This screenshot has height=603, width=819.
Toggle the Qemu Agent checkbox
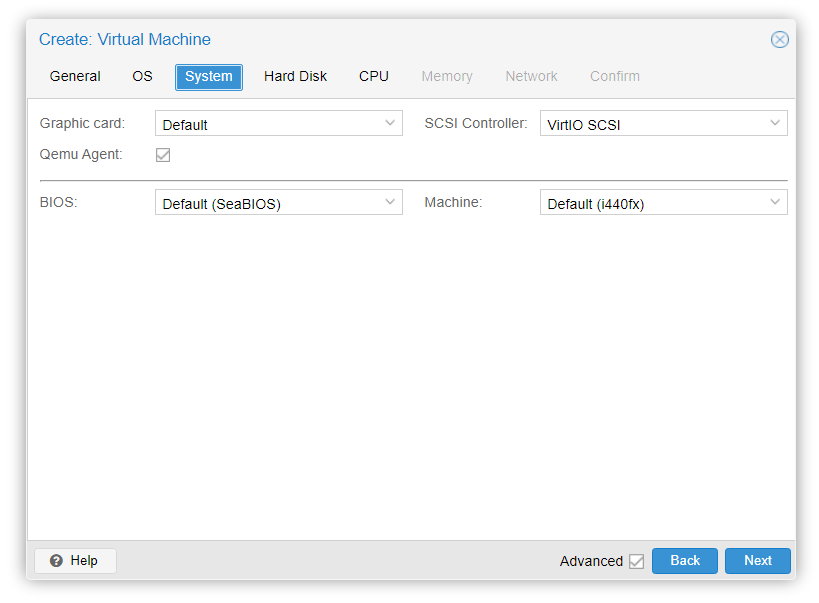coord(163,155)
